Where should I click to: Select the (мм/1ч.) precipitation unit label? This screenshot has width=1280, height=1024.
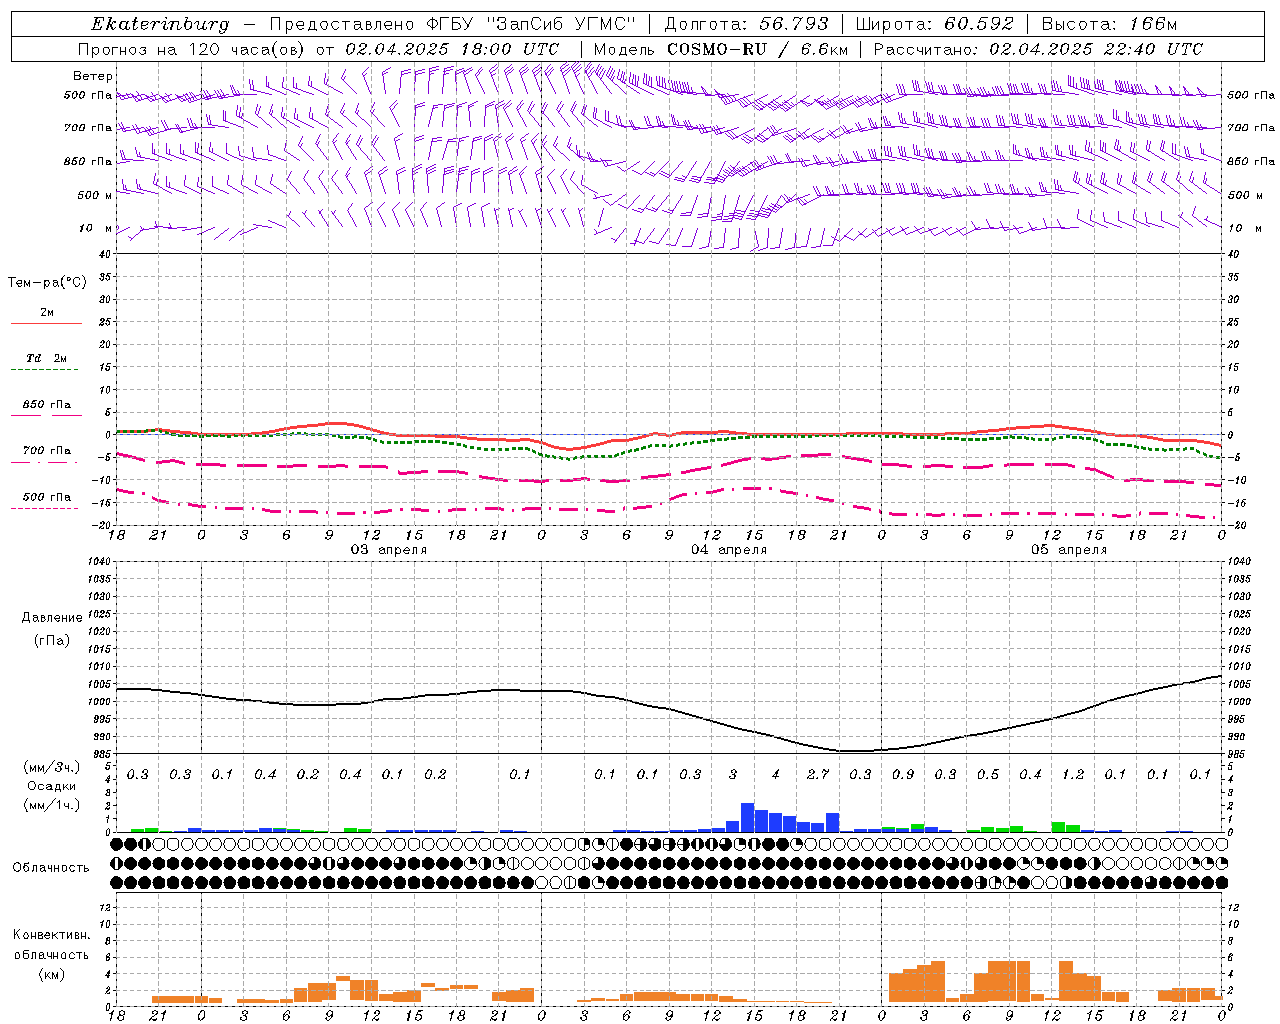[x=52, y=805]
